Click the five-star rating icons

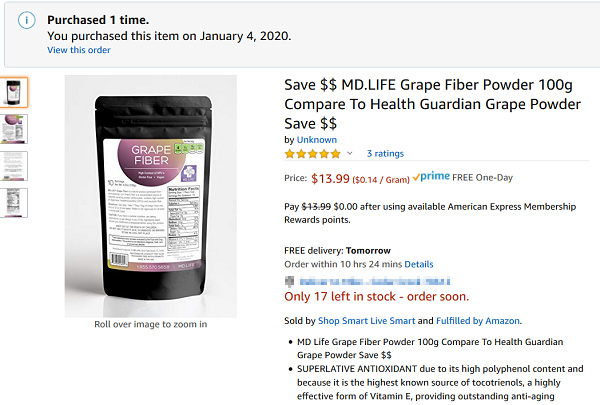pyautogui.click(x=312, y=154)
